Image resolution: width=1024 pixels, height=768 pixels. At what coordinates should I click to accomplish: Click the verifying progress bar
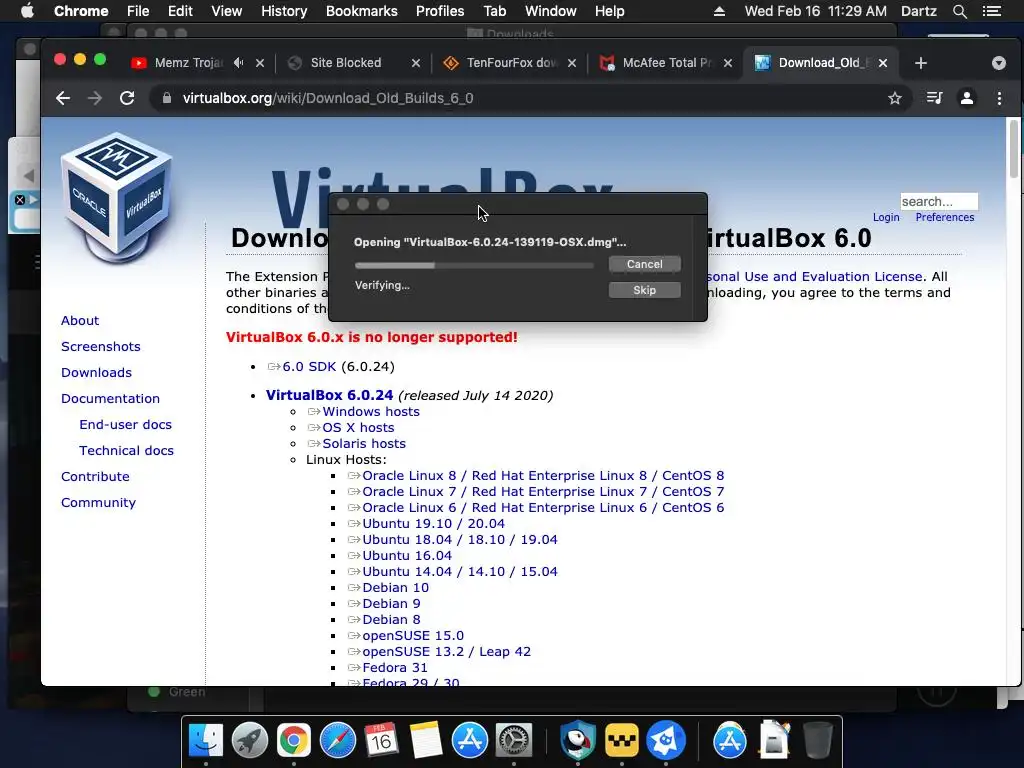click(x=474, y=265)
